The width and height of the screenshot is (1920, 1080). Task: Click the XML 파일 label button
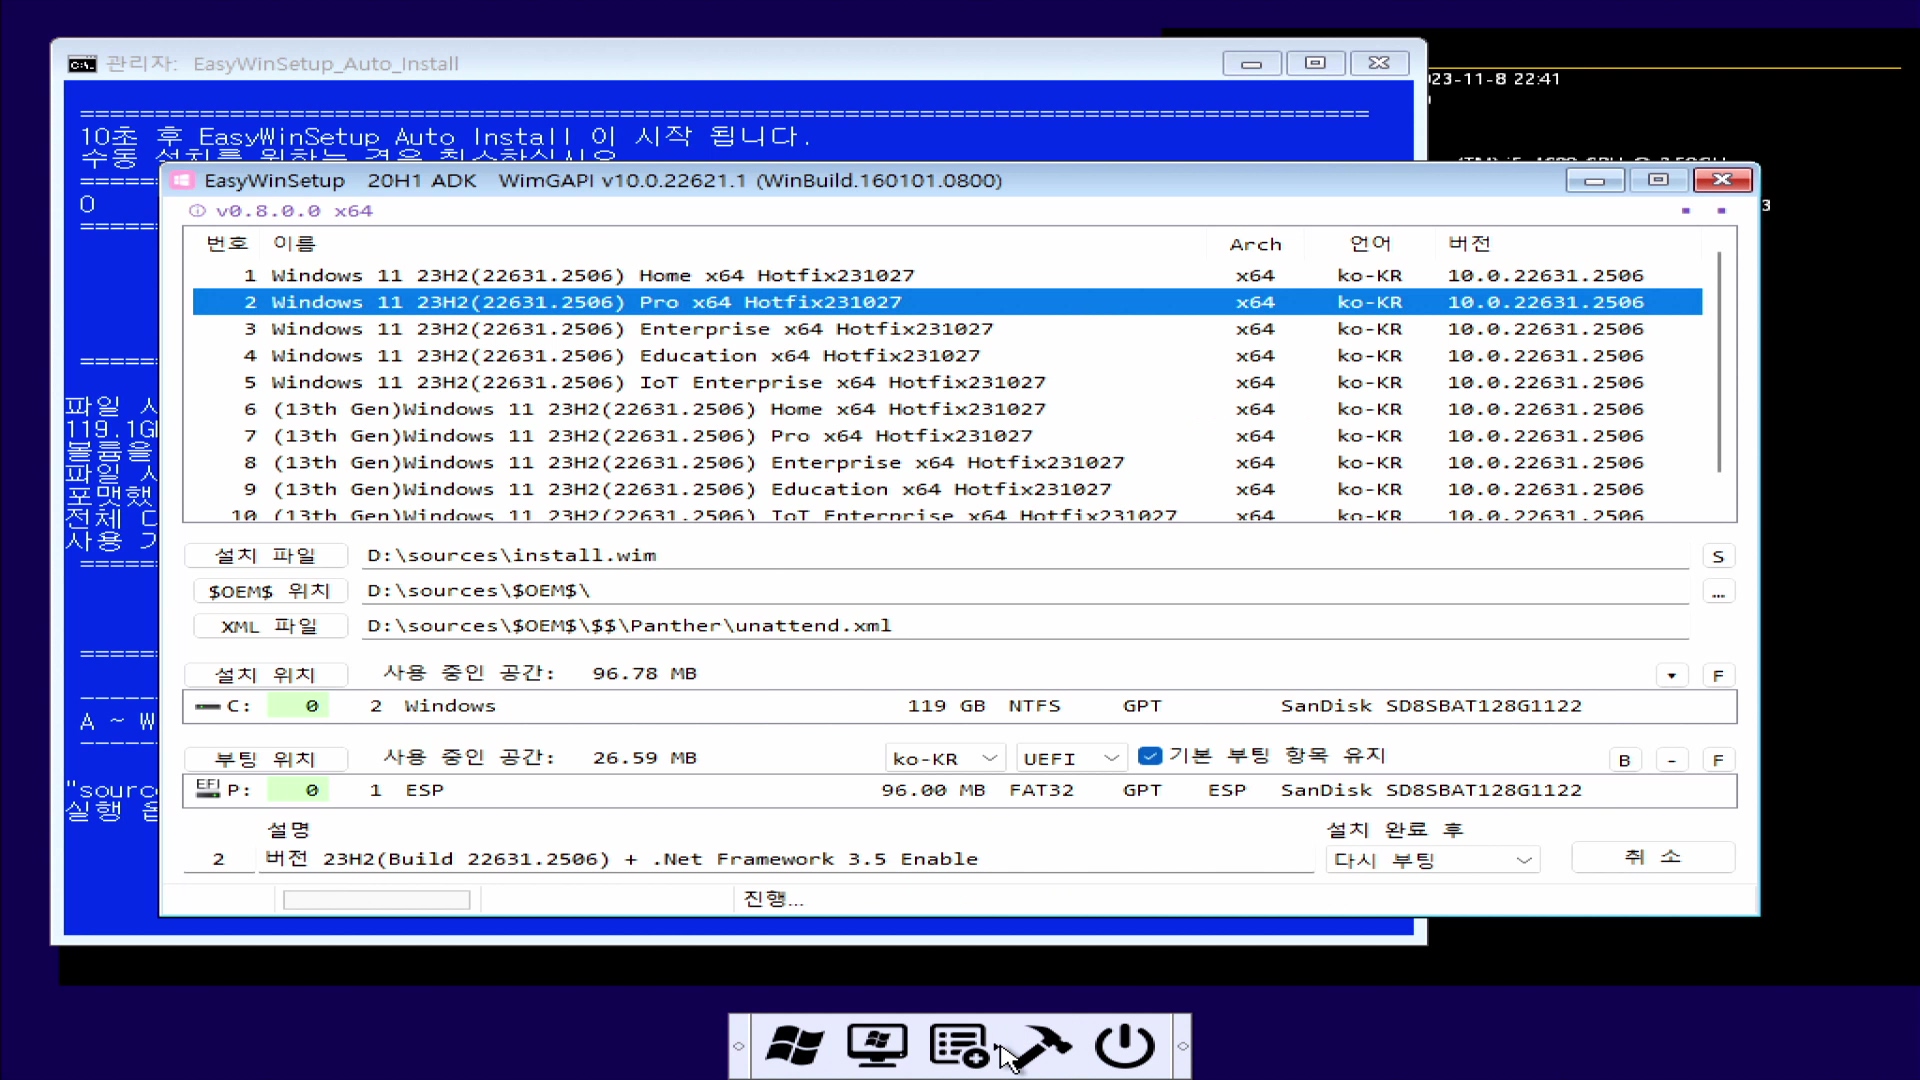point(269,626)
